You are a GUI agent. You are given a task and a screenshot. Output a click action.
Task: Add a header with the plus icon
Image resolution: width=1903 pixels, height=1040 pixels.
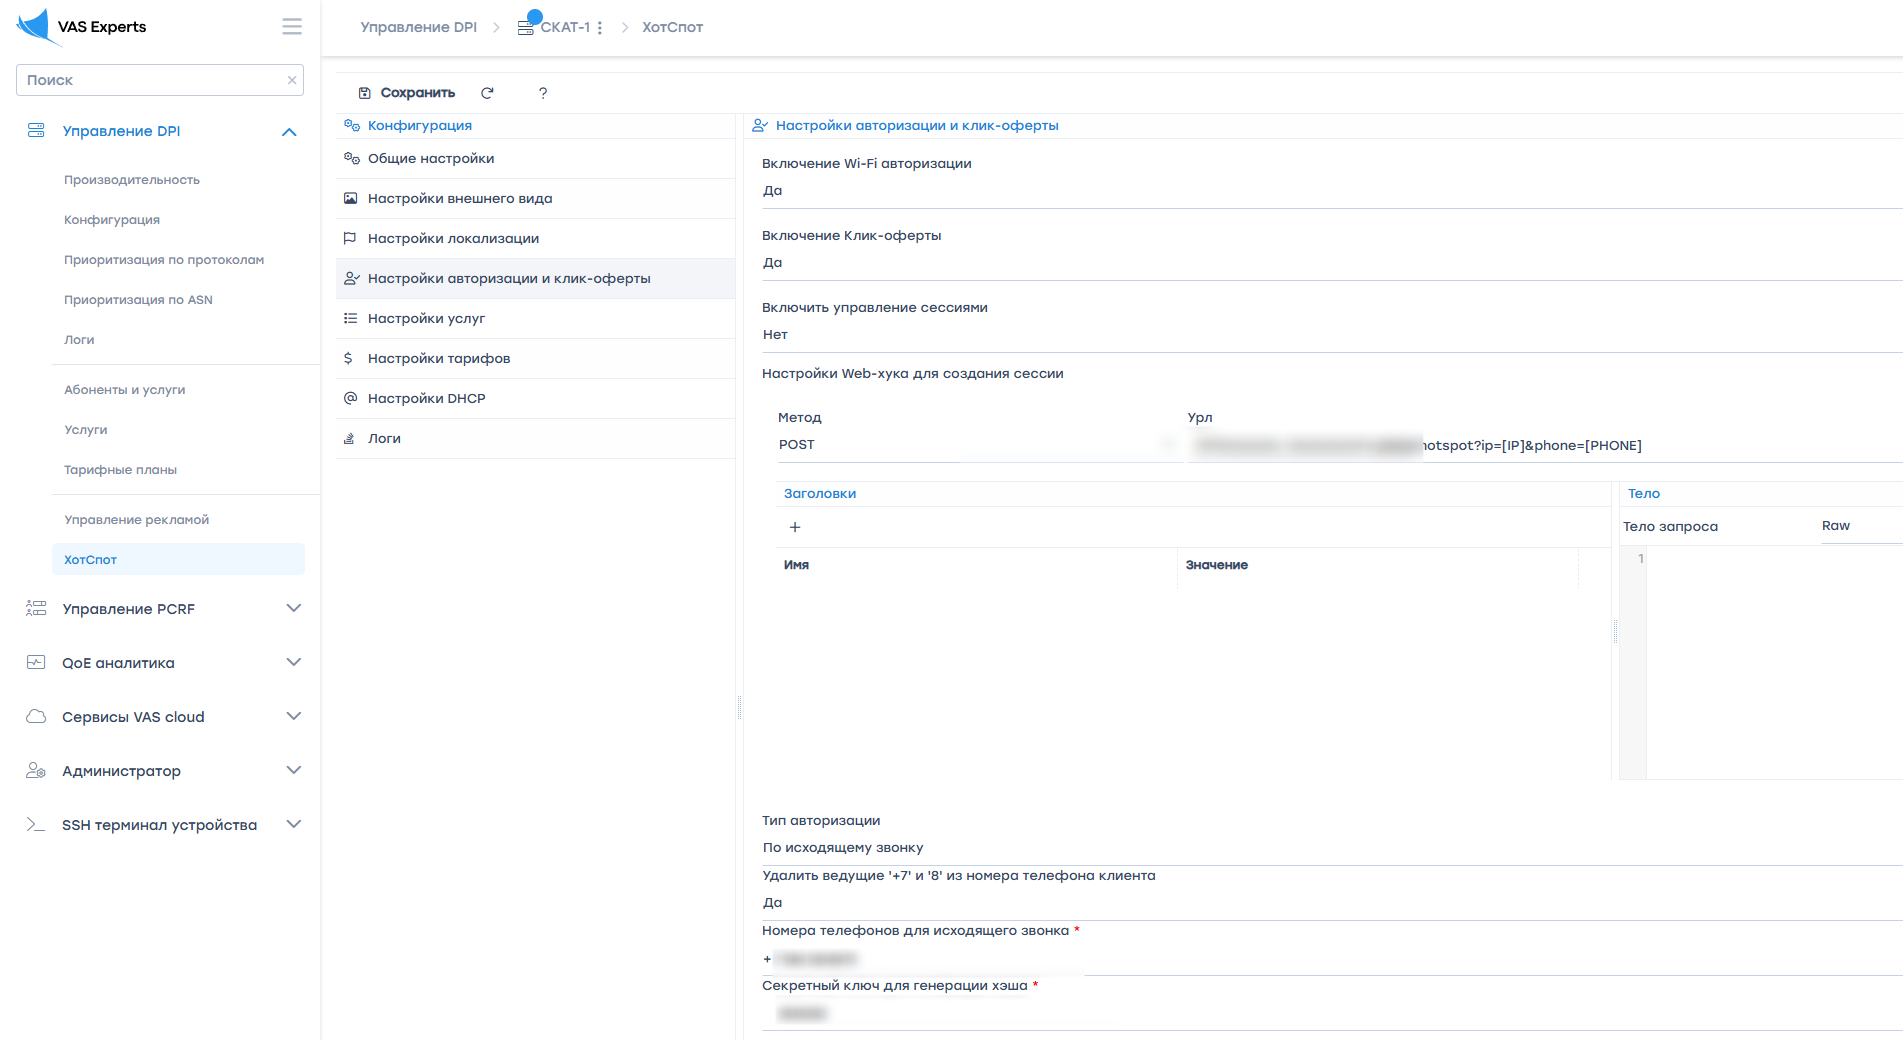(795, 527)
